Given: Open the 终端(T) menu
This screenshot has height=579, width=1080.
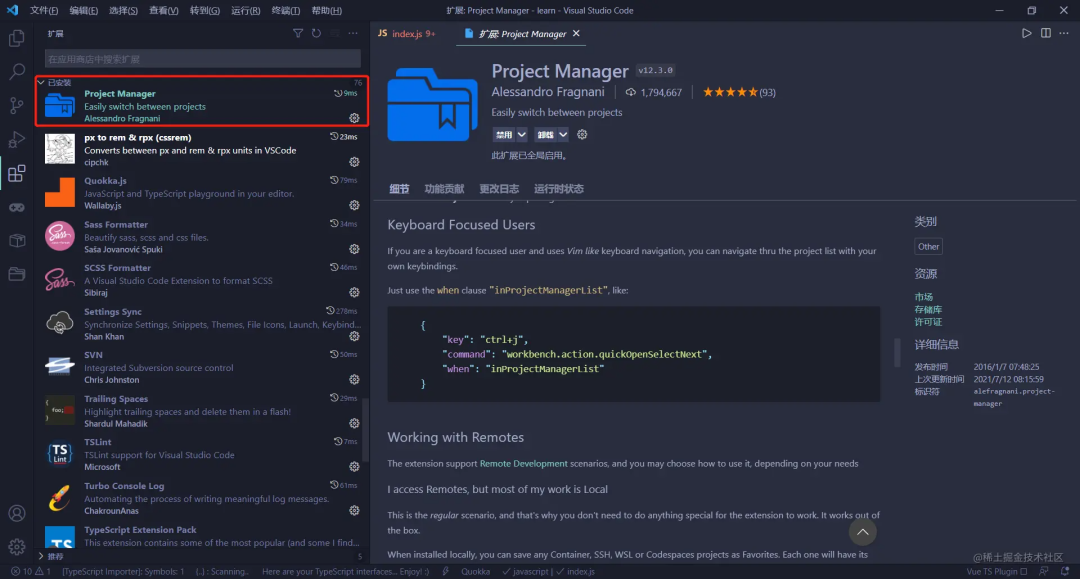Looking at the screenshot, I should click(x=285, y=10).
